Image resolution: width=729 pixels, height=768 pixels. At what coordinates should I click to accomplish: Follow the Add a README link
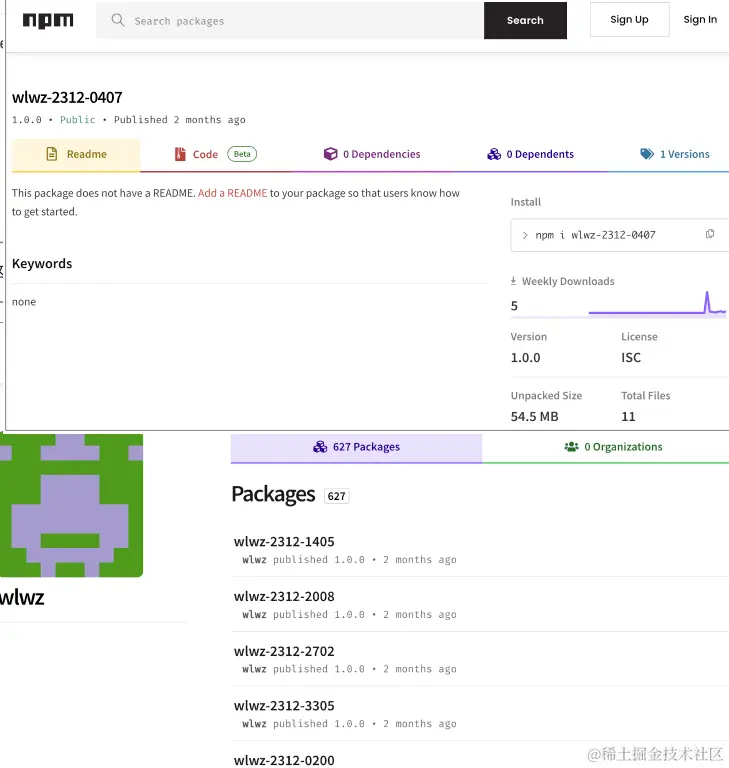point(233,193)
